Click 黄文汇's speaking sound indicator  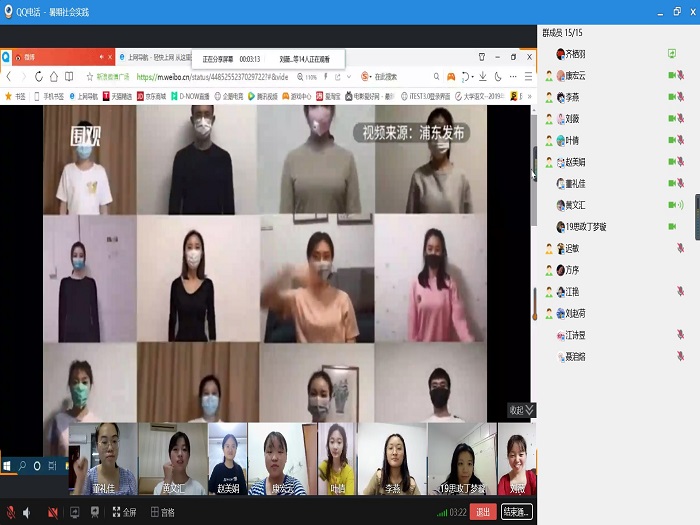(681, 205)
